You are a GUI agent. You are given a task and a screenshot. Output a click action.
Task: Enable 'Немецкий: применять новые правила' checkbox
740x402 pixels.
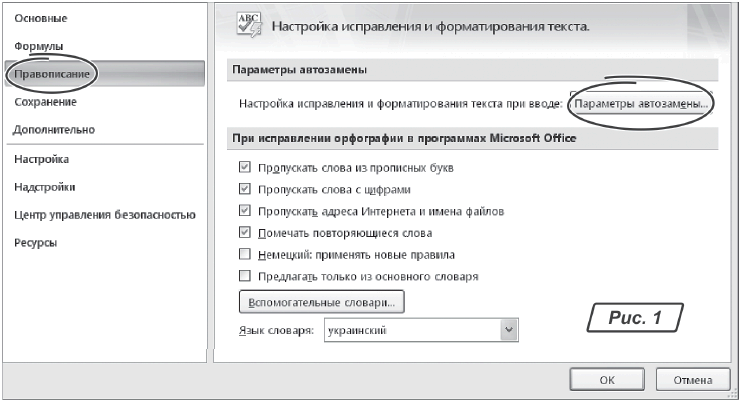pos(245,255)
